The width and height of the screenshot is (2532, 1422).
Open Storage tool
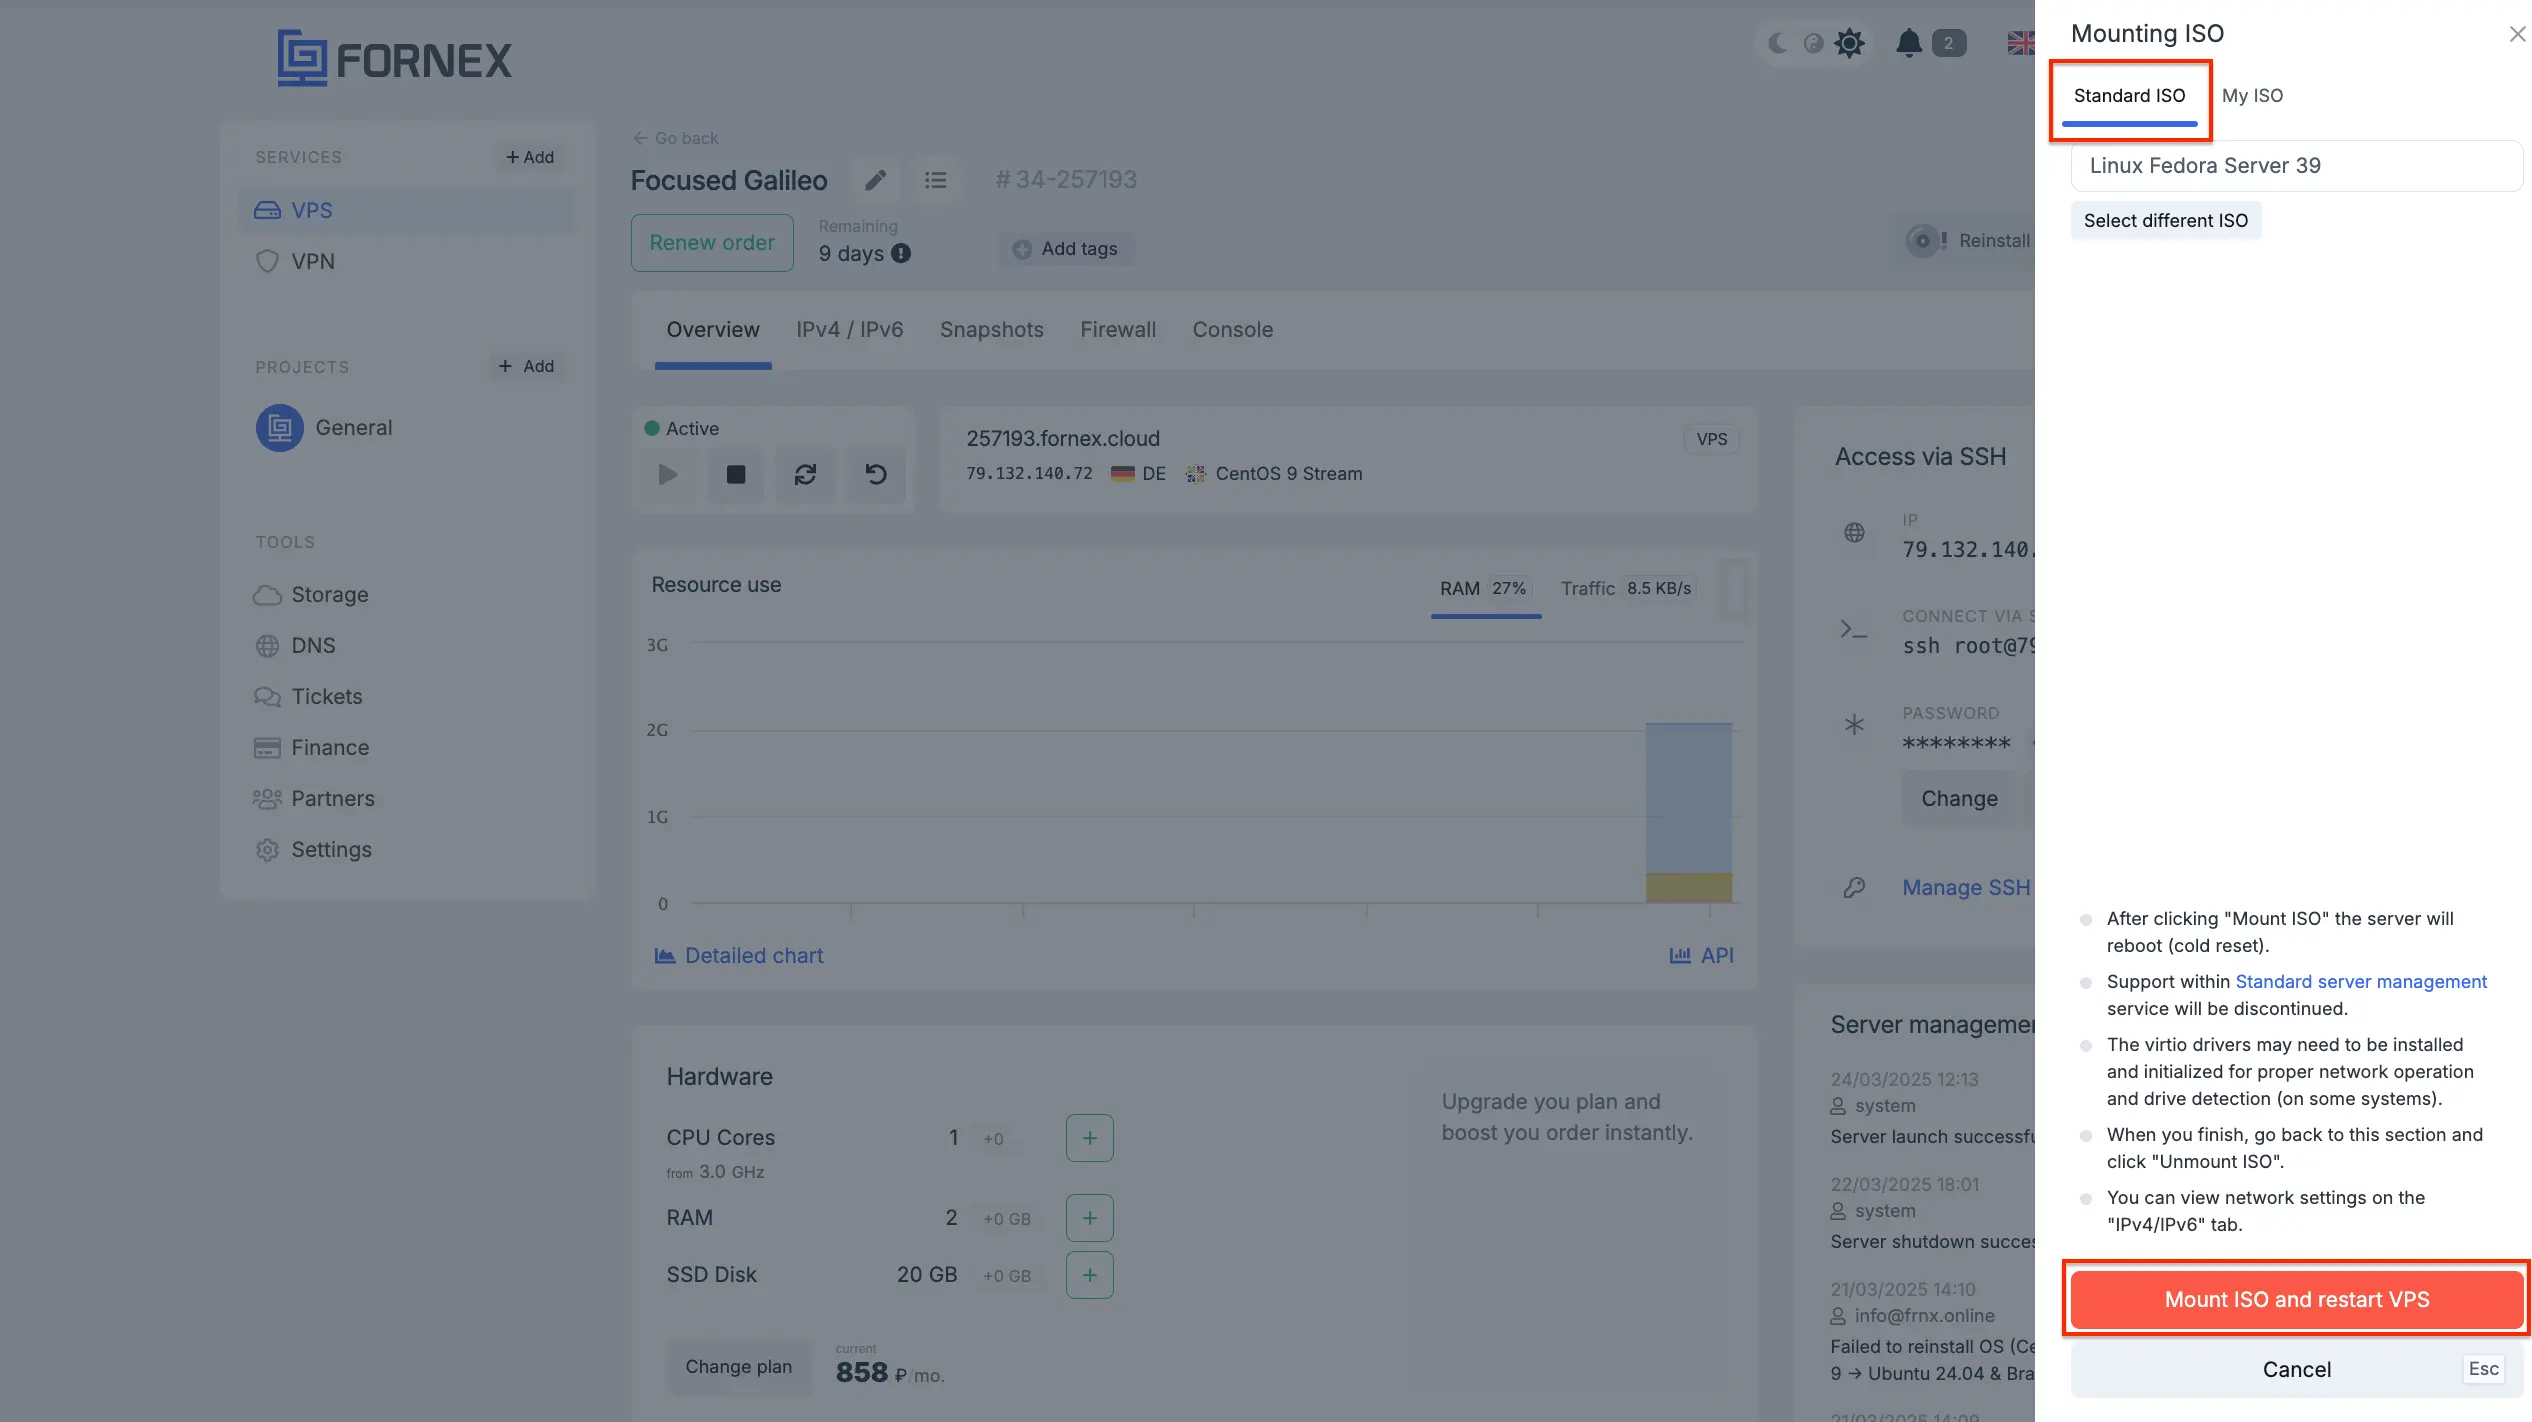point(311,595)
